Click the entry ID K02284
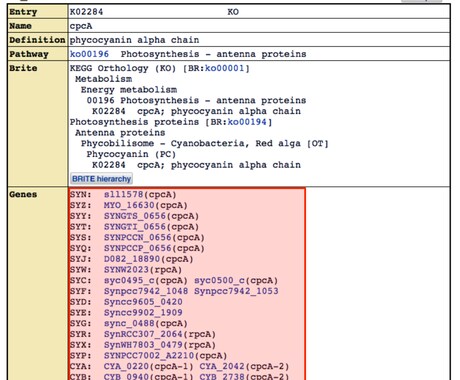The image size is (460, 380). 86,12
